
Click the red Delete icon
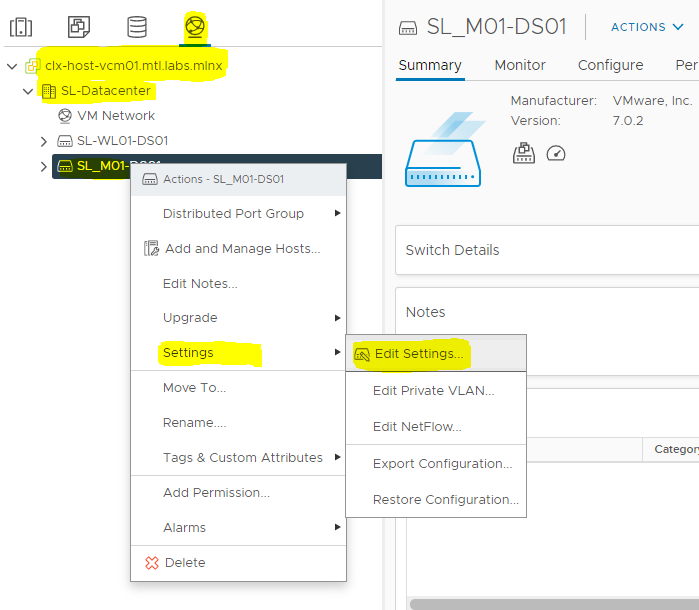[x=152, y=563]
